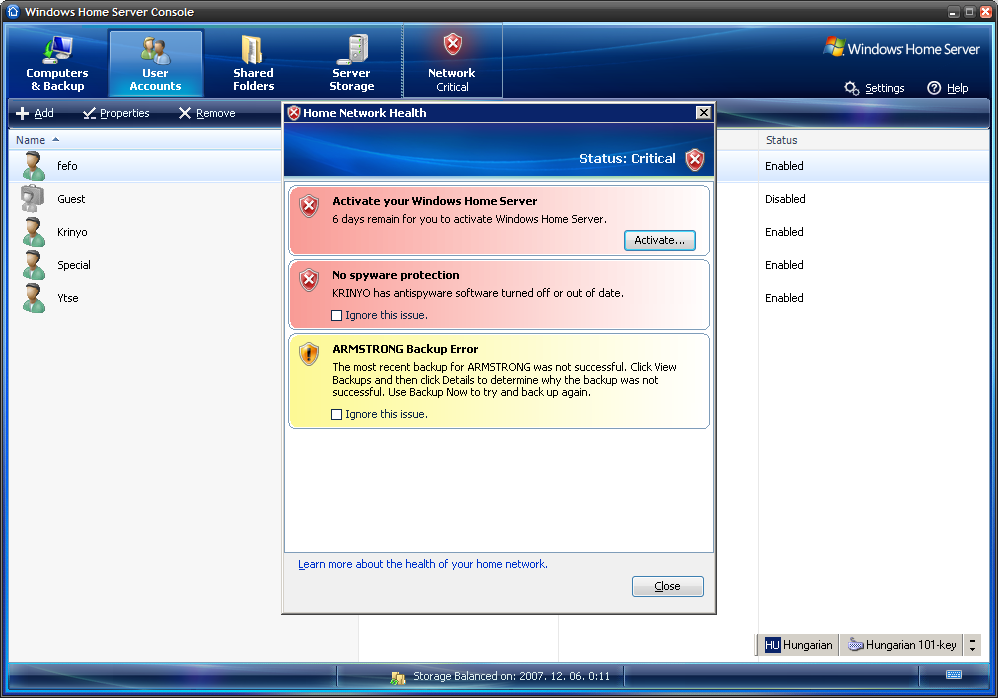Click the console house icon in title bar
This screenshot has height=698, width=998.
[13, 11]
